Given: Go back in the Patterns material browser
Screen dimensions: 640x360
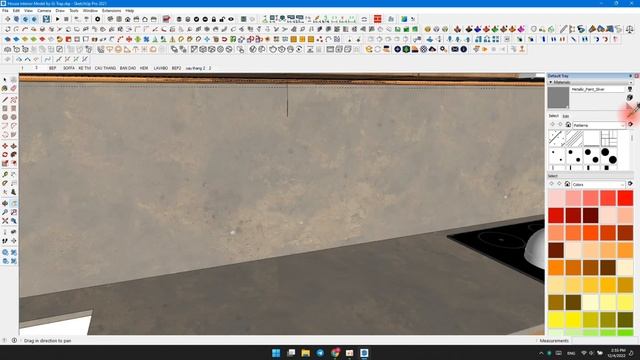Looking at the screenshot, I should point(552,124).
